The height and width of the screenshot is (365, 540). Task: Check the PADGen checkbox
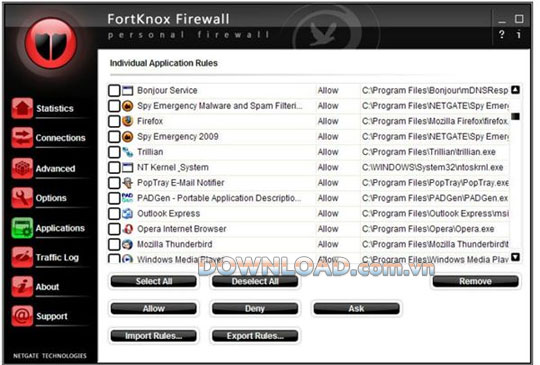pyautogui.click(x=114, y=198)
